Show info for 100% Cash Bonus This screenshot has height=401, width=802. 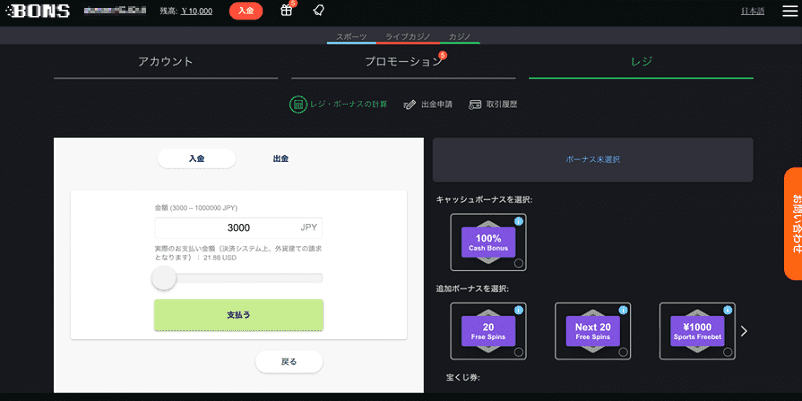pos(518,221)
